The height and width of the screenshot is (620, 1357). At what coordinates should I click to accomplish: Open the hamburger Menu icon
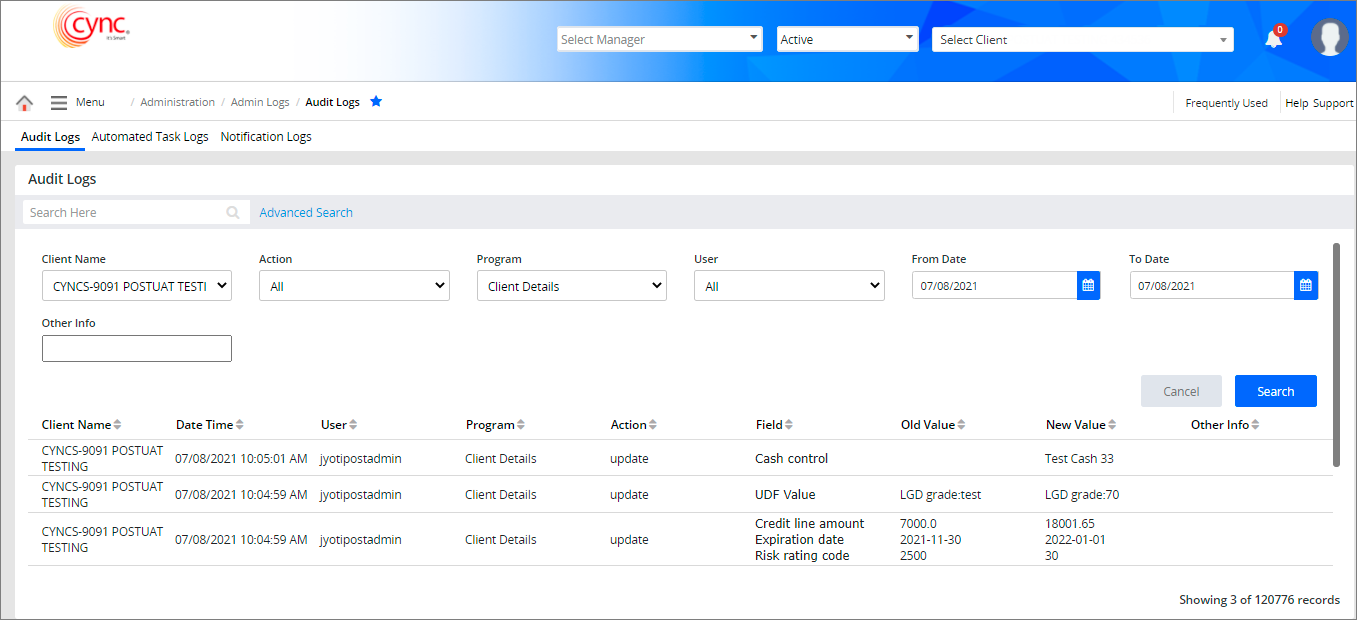click(59, 103)
